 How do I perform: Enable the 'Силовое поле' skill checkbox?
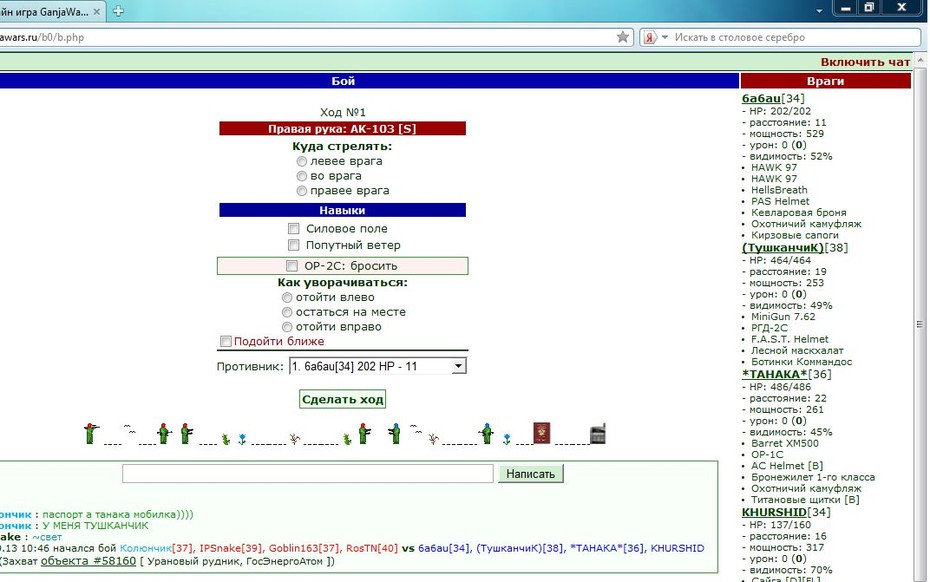294,228
